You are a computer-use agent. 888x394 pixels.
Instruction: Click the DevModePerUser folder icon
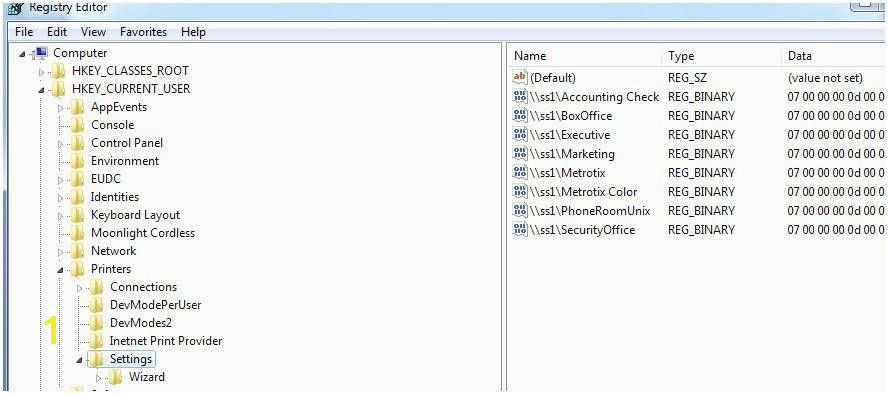(x=97, y=305)
